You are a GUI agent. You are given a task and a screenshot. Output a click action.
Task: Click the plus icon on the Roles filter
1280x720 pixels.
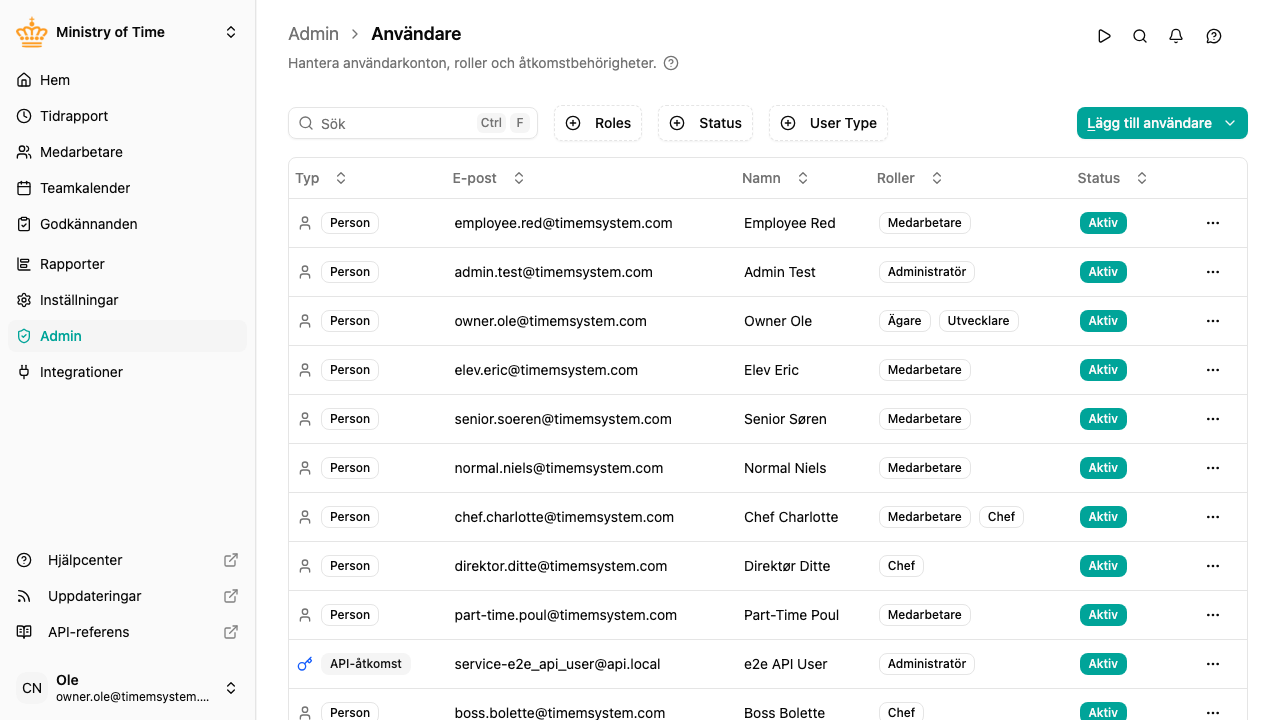(573, 123)
